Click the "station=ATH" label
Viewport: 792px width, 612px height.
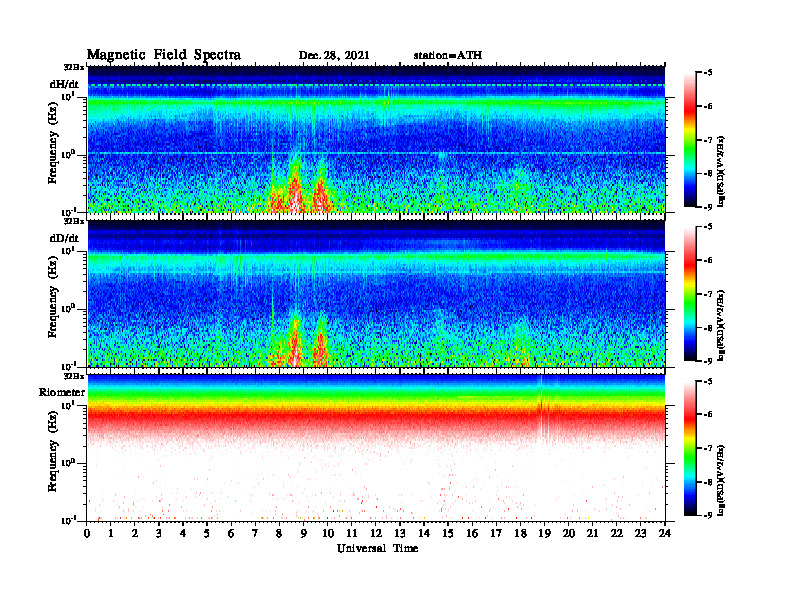tap(448, 56)
